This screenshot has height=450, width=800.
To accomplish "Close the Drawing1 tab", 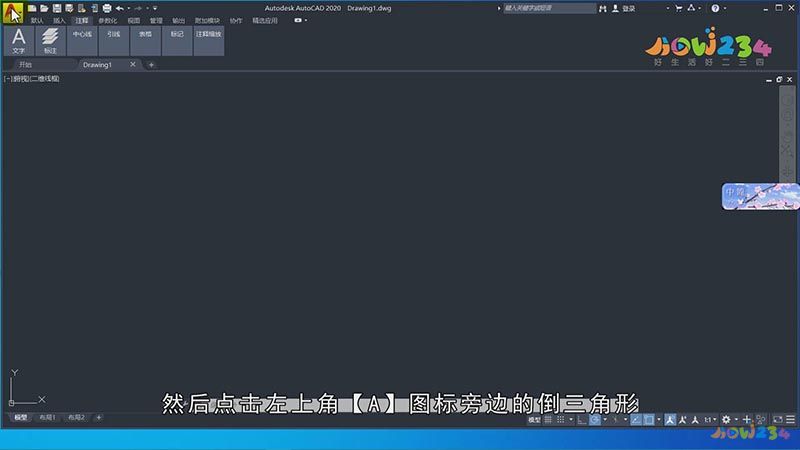I will [133, 64].
